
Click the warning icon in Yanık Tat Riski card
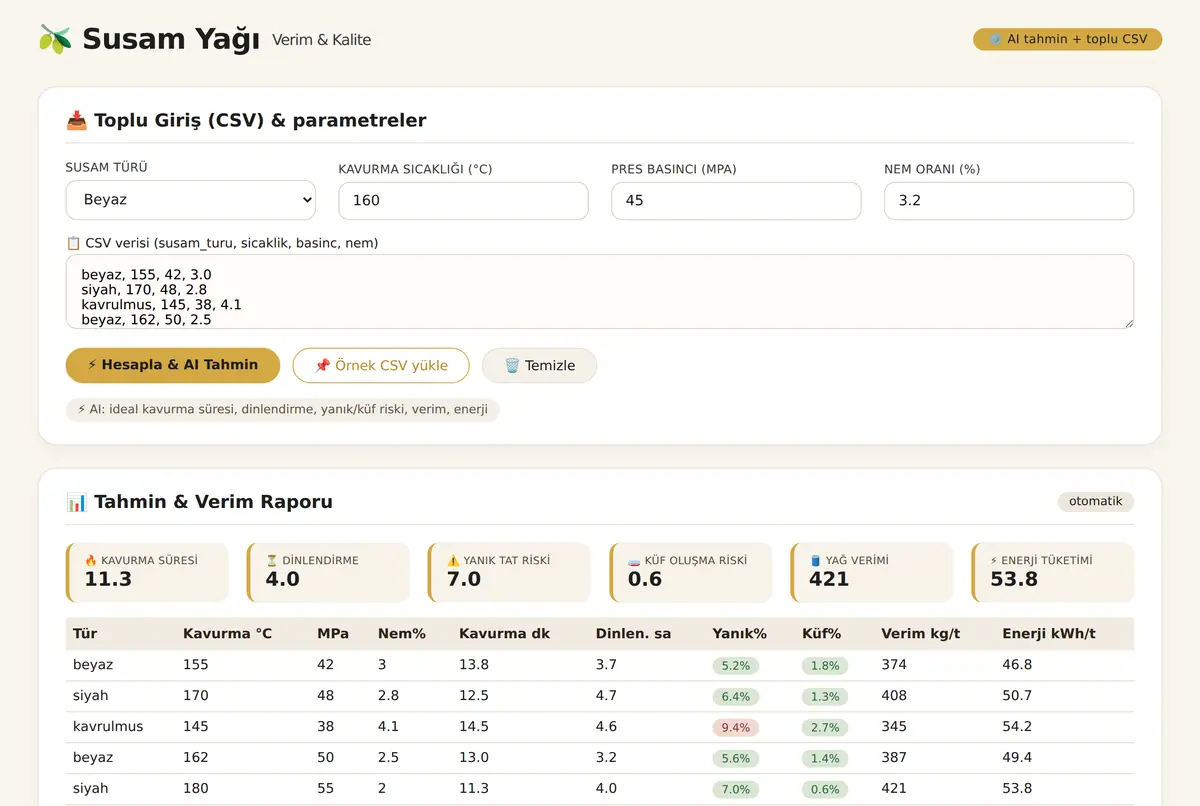(453, 561)
